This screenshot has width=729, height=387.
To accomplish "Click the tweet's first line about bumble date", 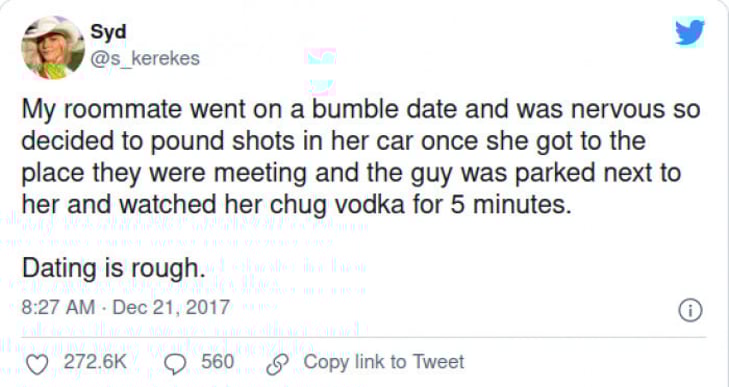I will pos(361,110).
